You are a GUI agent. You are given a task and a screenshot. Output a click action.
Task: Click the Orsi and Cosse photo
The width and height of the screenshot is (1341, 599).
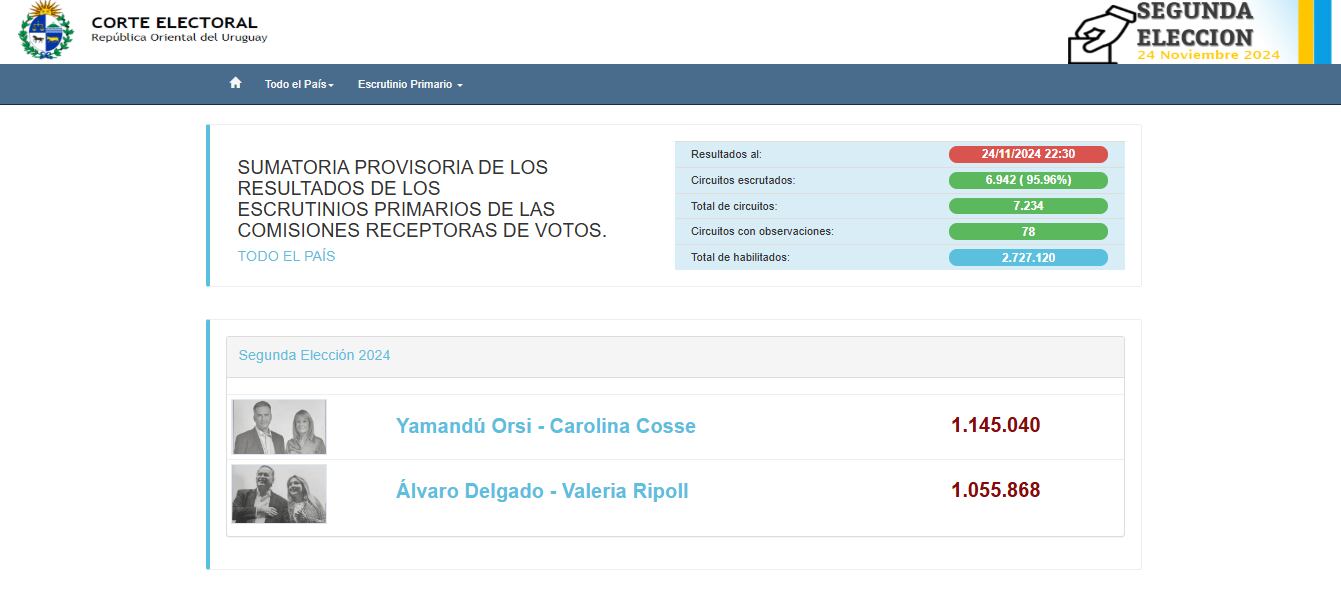(279, 427)
